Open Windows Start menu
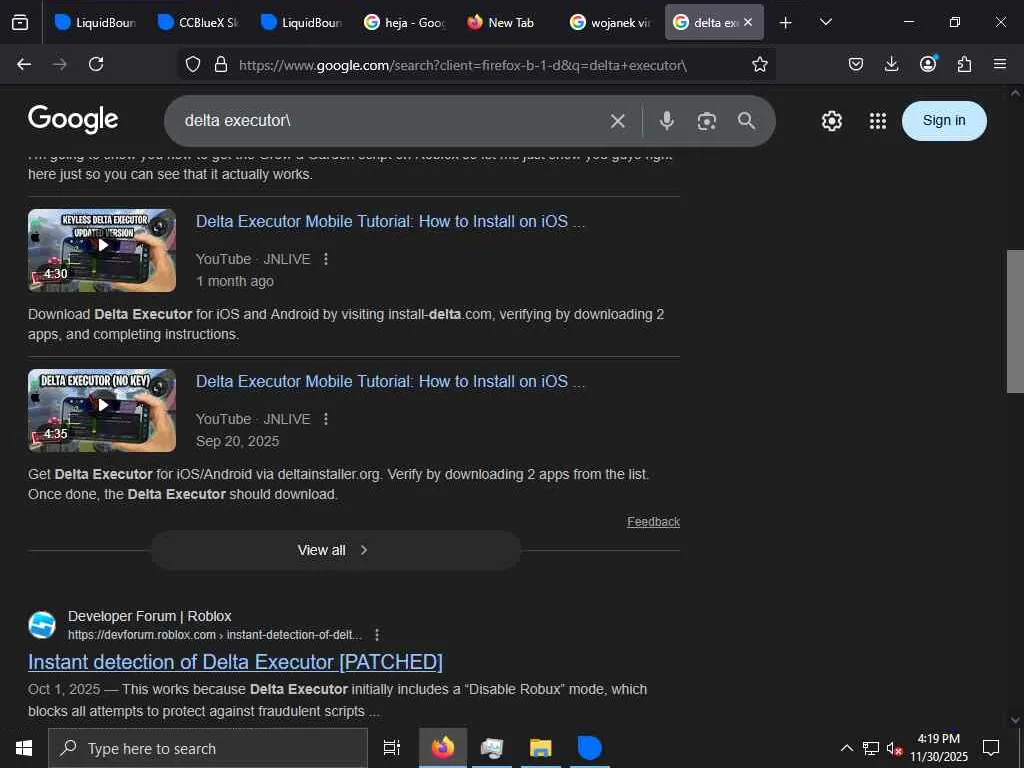1024x768 pixels. 24,748
